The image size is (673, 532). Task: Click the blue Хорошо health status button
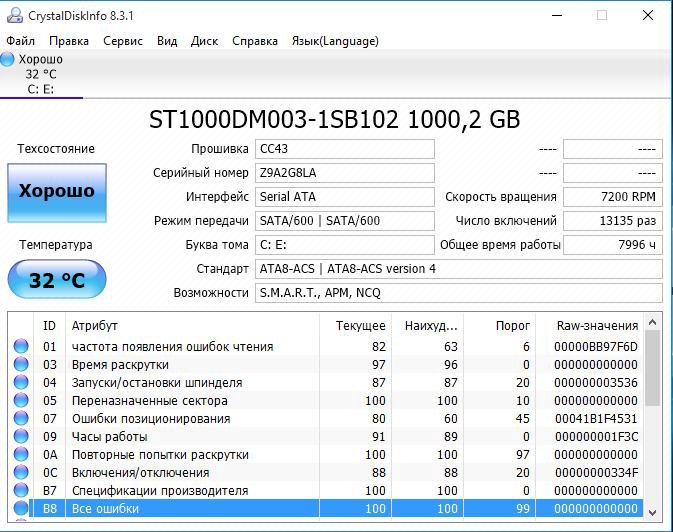tap(57, 192)
